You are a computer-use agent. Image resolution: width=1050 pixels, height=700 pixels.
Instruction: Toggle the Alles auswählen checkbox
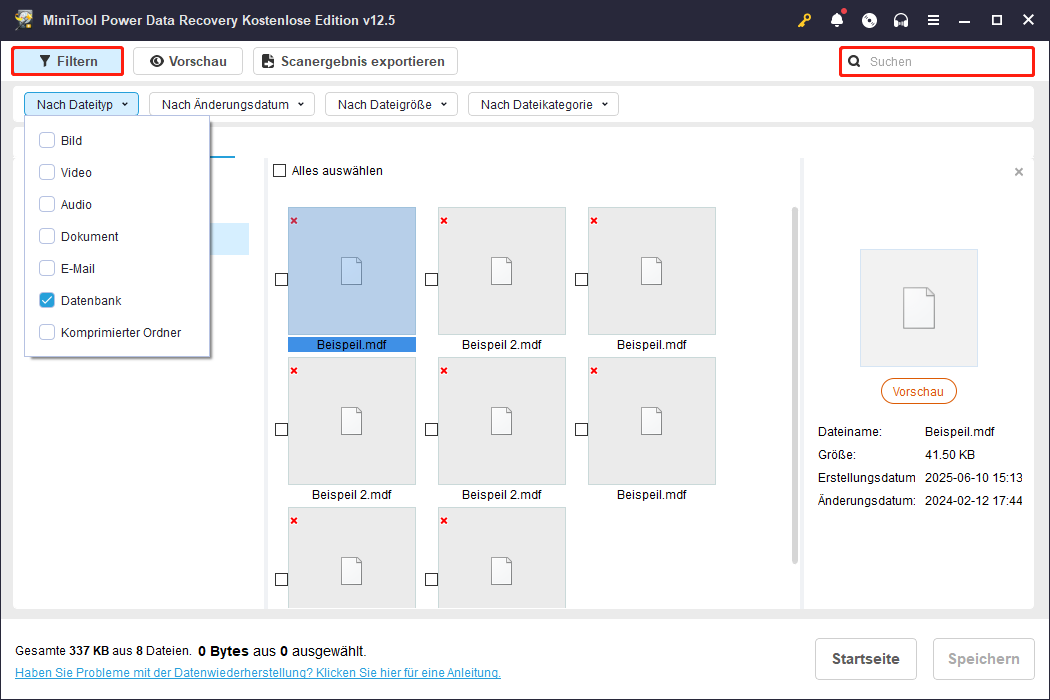[279, 171]
